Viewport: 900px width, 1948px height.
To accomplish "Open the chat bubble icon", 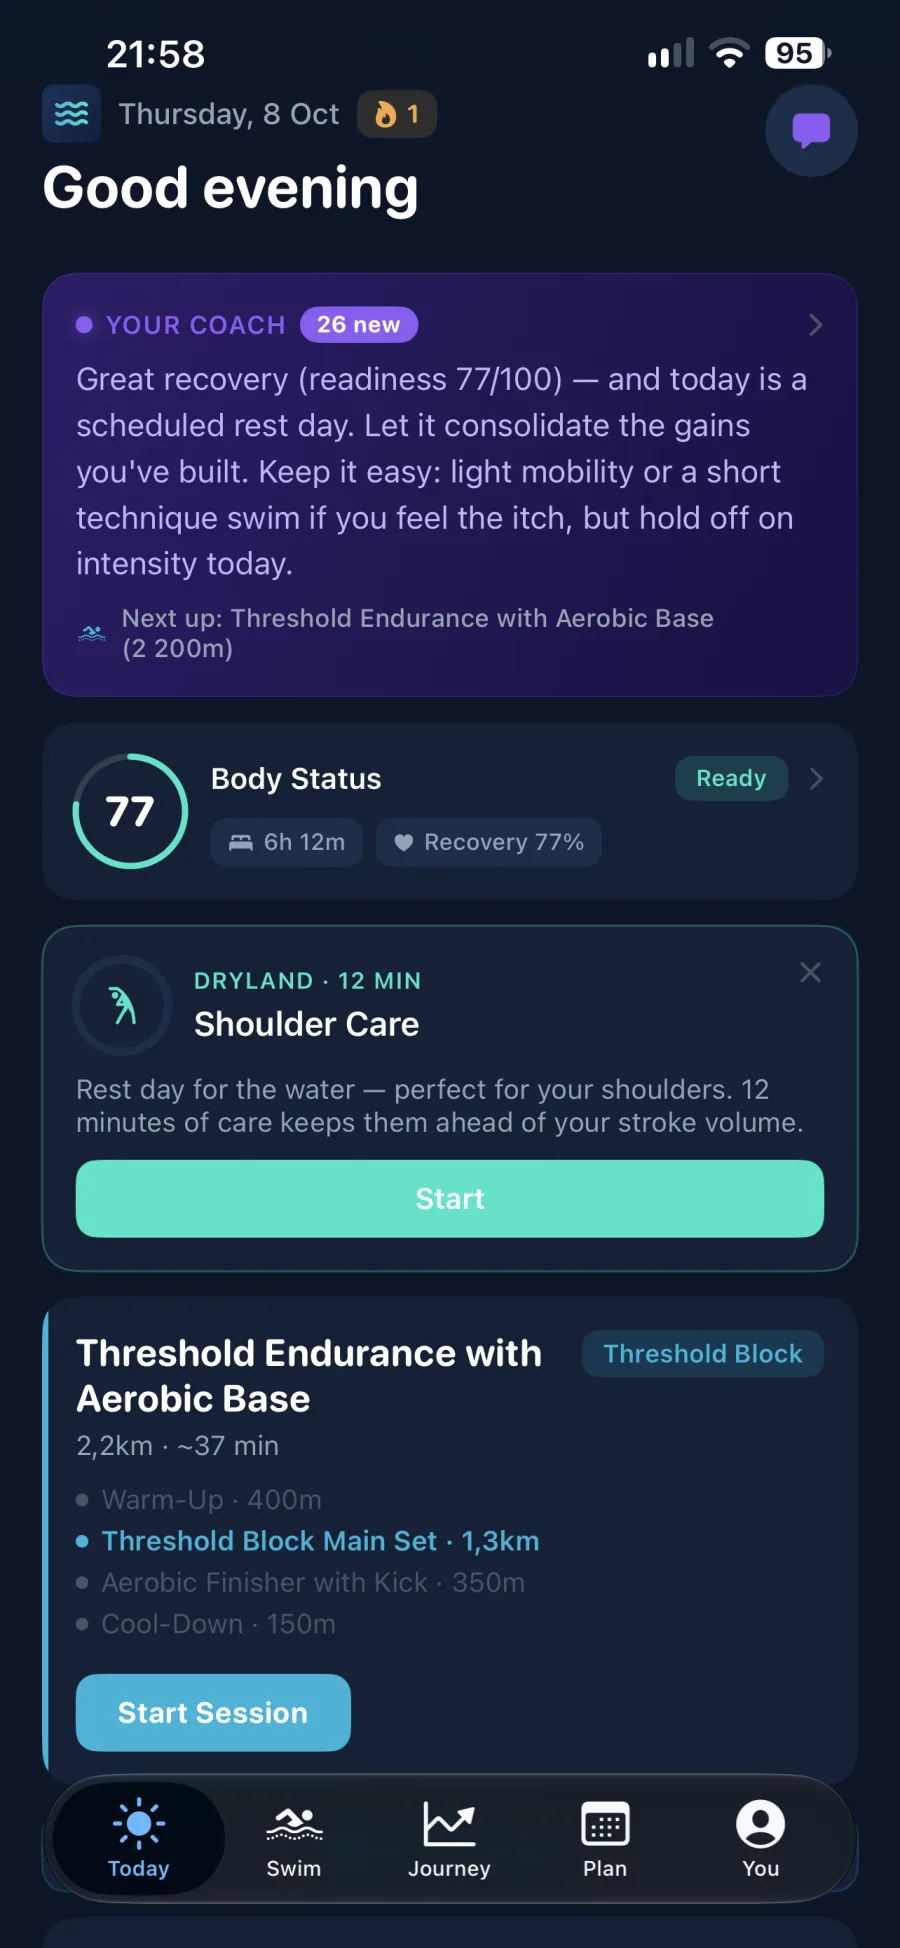I will pos(811,131).
